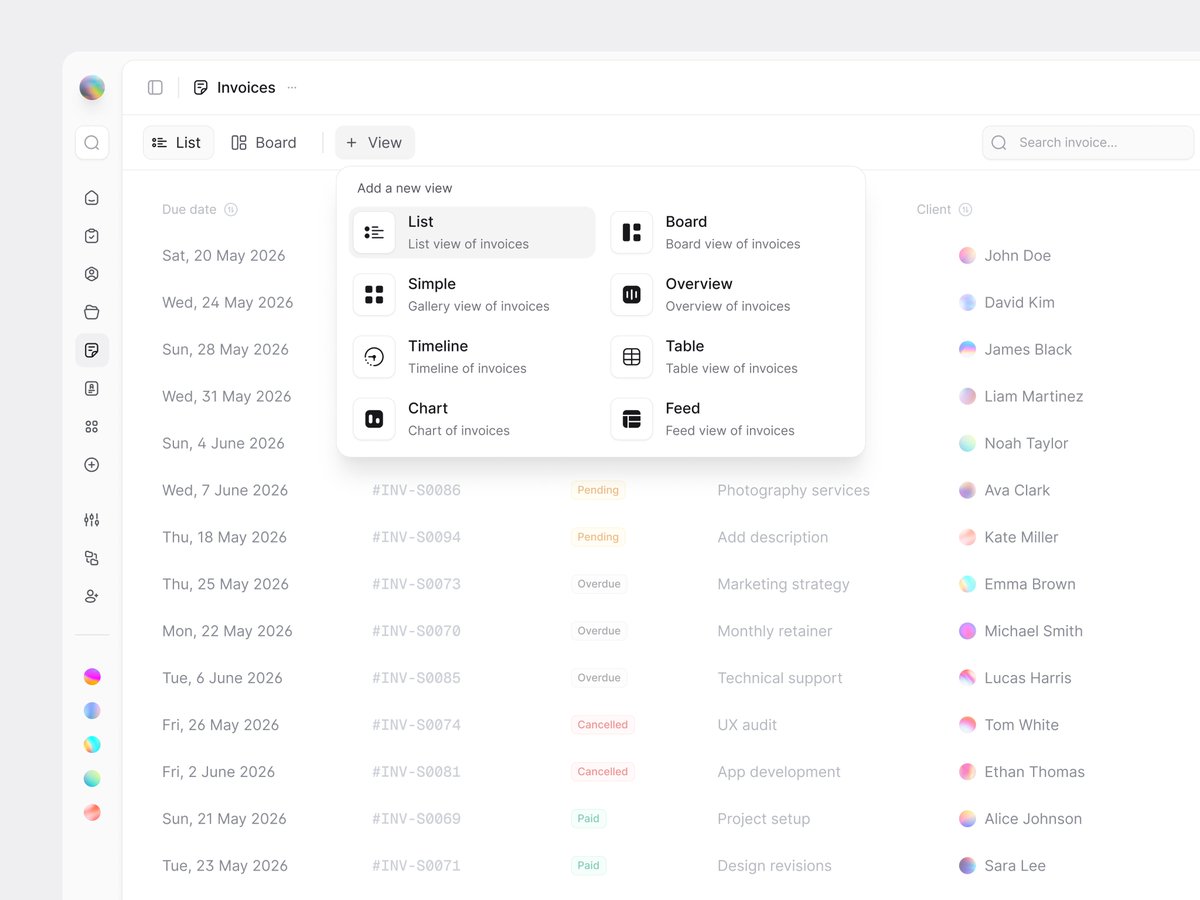Toggle the sidebar panel icon in header

tap(155, 88)
